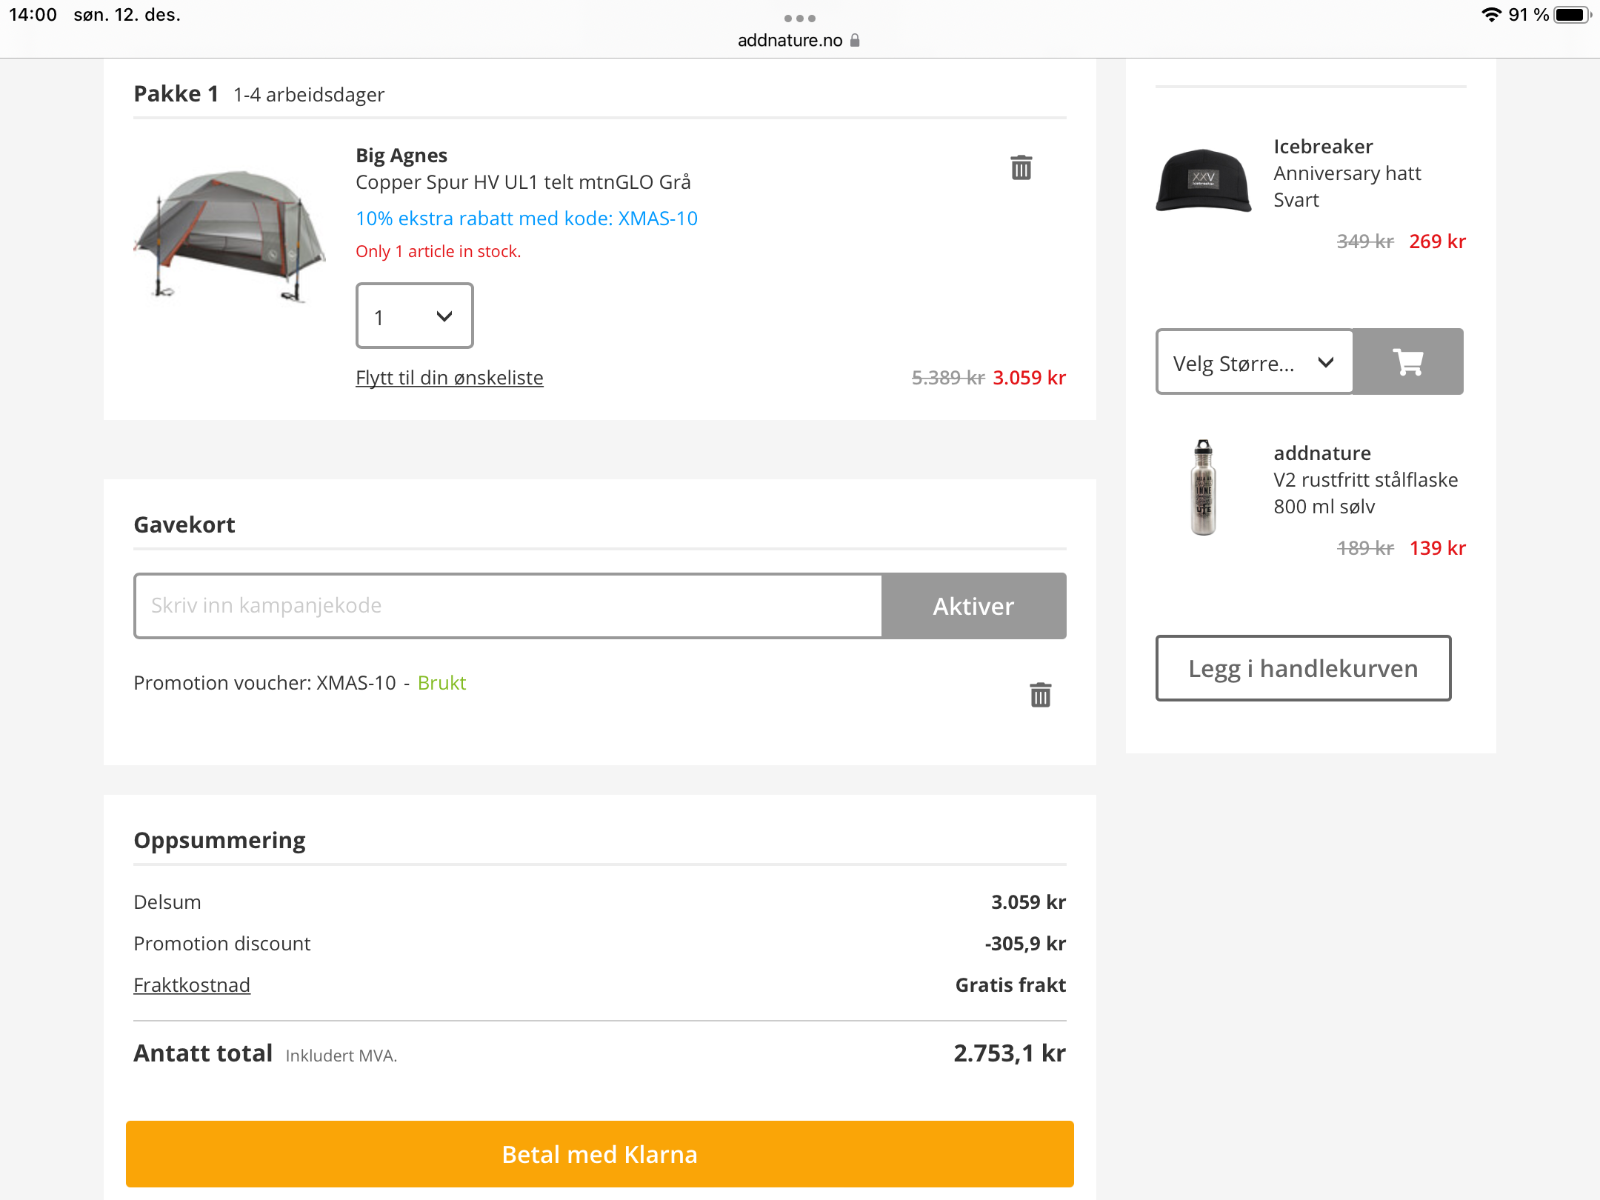The width and height of the screenshot is (1600, 1200).
Task: Click the XMAS-10 extra discount link
Action: 526,218
